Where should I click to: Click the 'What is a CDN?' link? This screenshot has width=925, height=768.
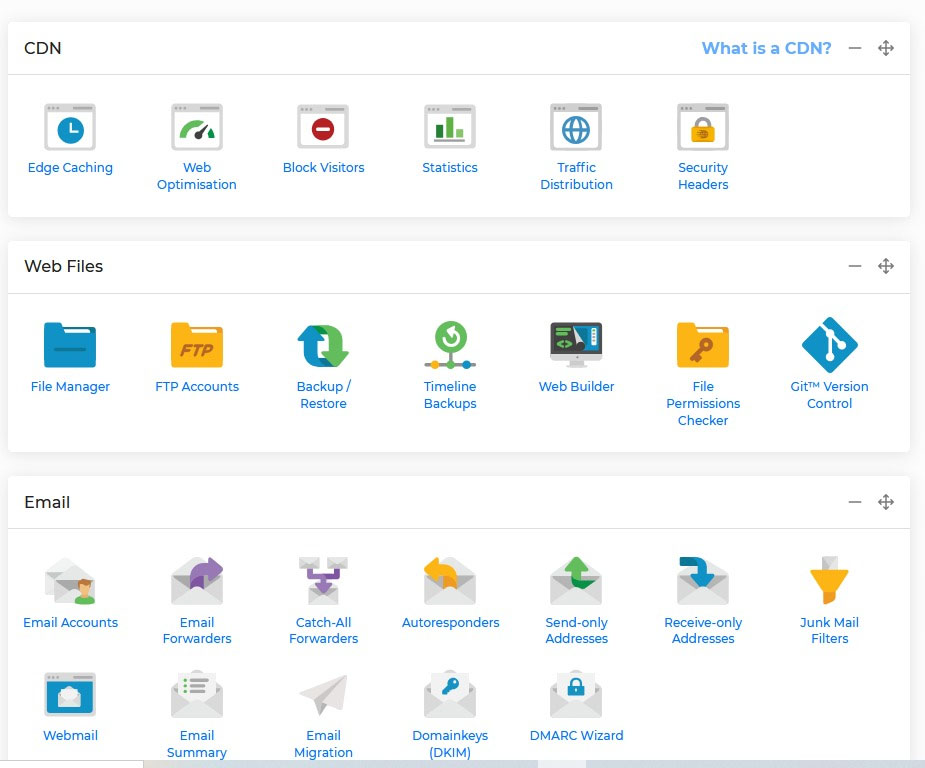[x=766, y=48]
